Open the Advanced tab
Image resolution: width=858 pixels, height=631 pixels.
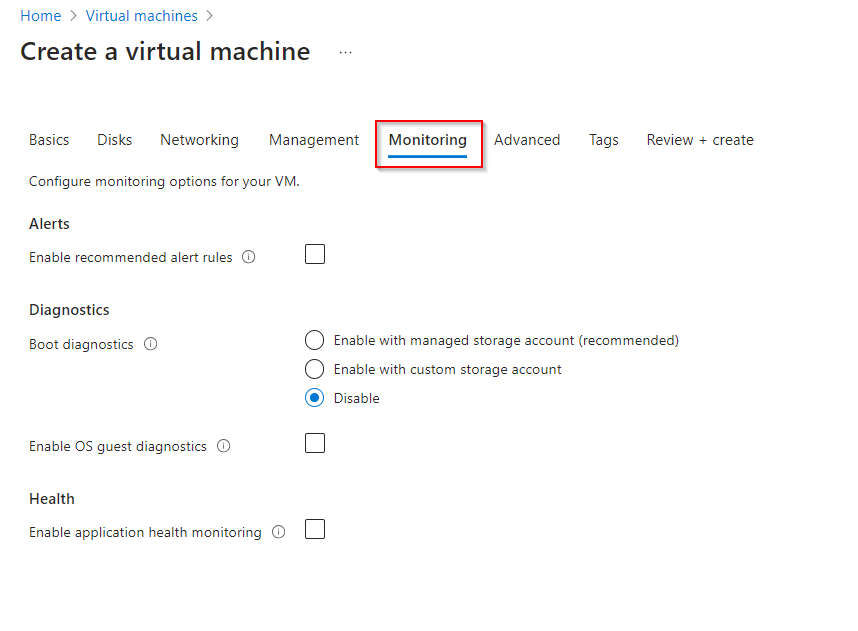[x=527, y=140]
